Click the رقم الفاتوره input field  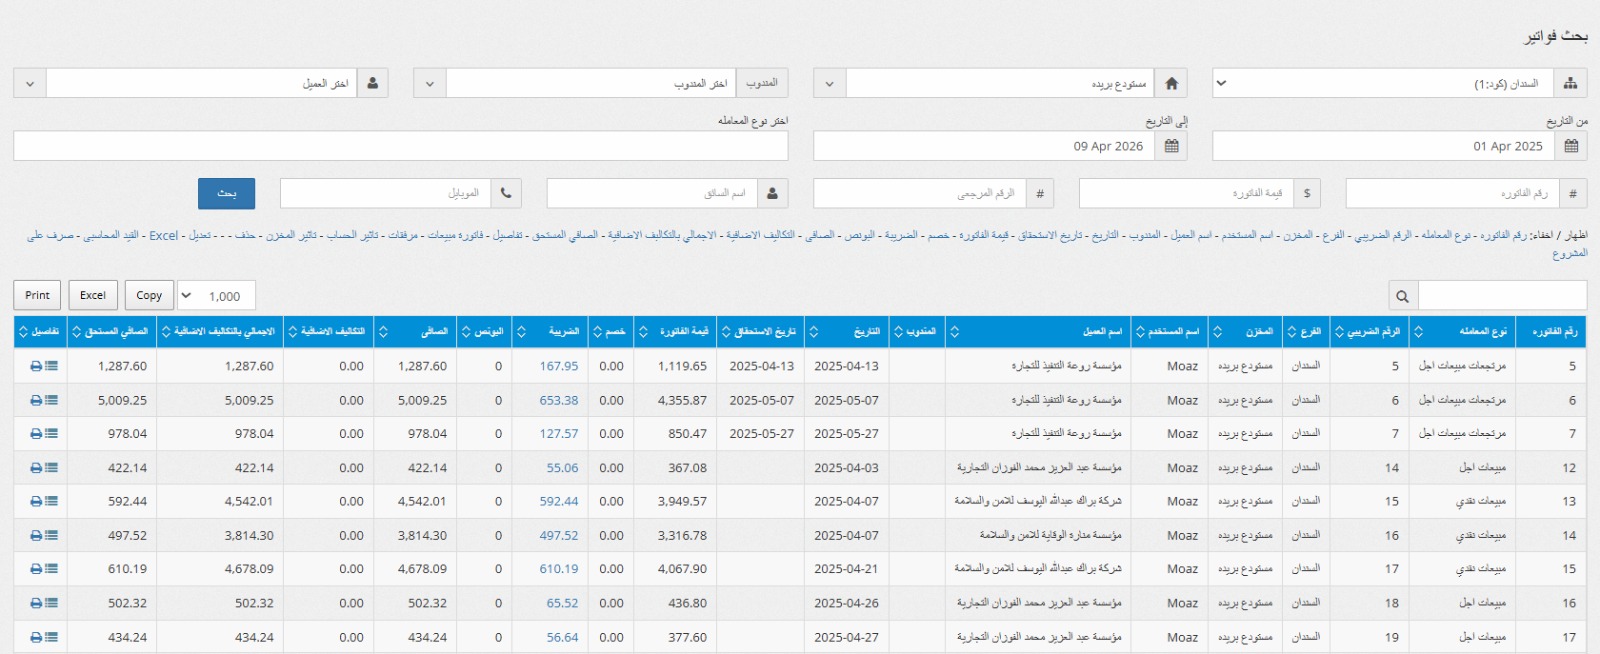[1453, 193]
